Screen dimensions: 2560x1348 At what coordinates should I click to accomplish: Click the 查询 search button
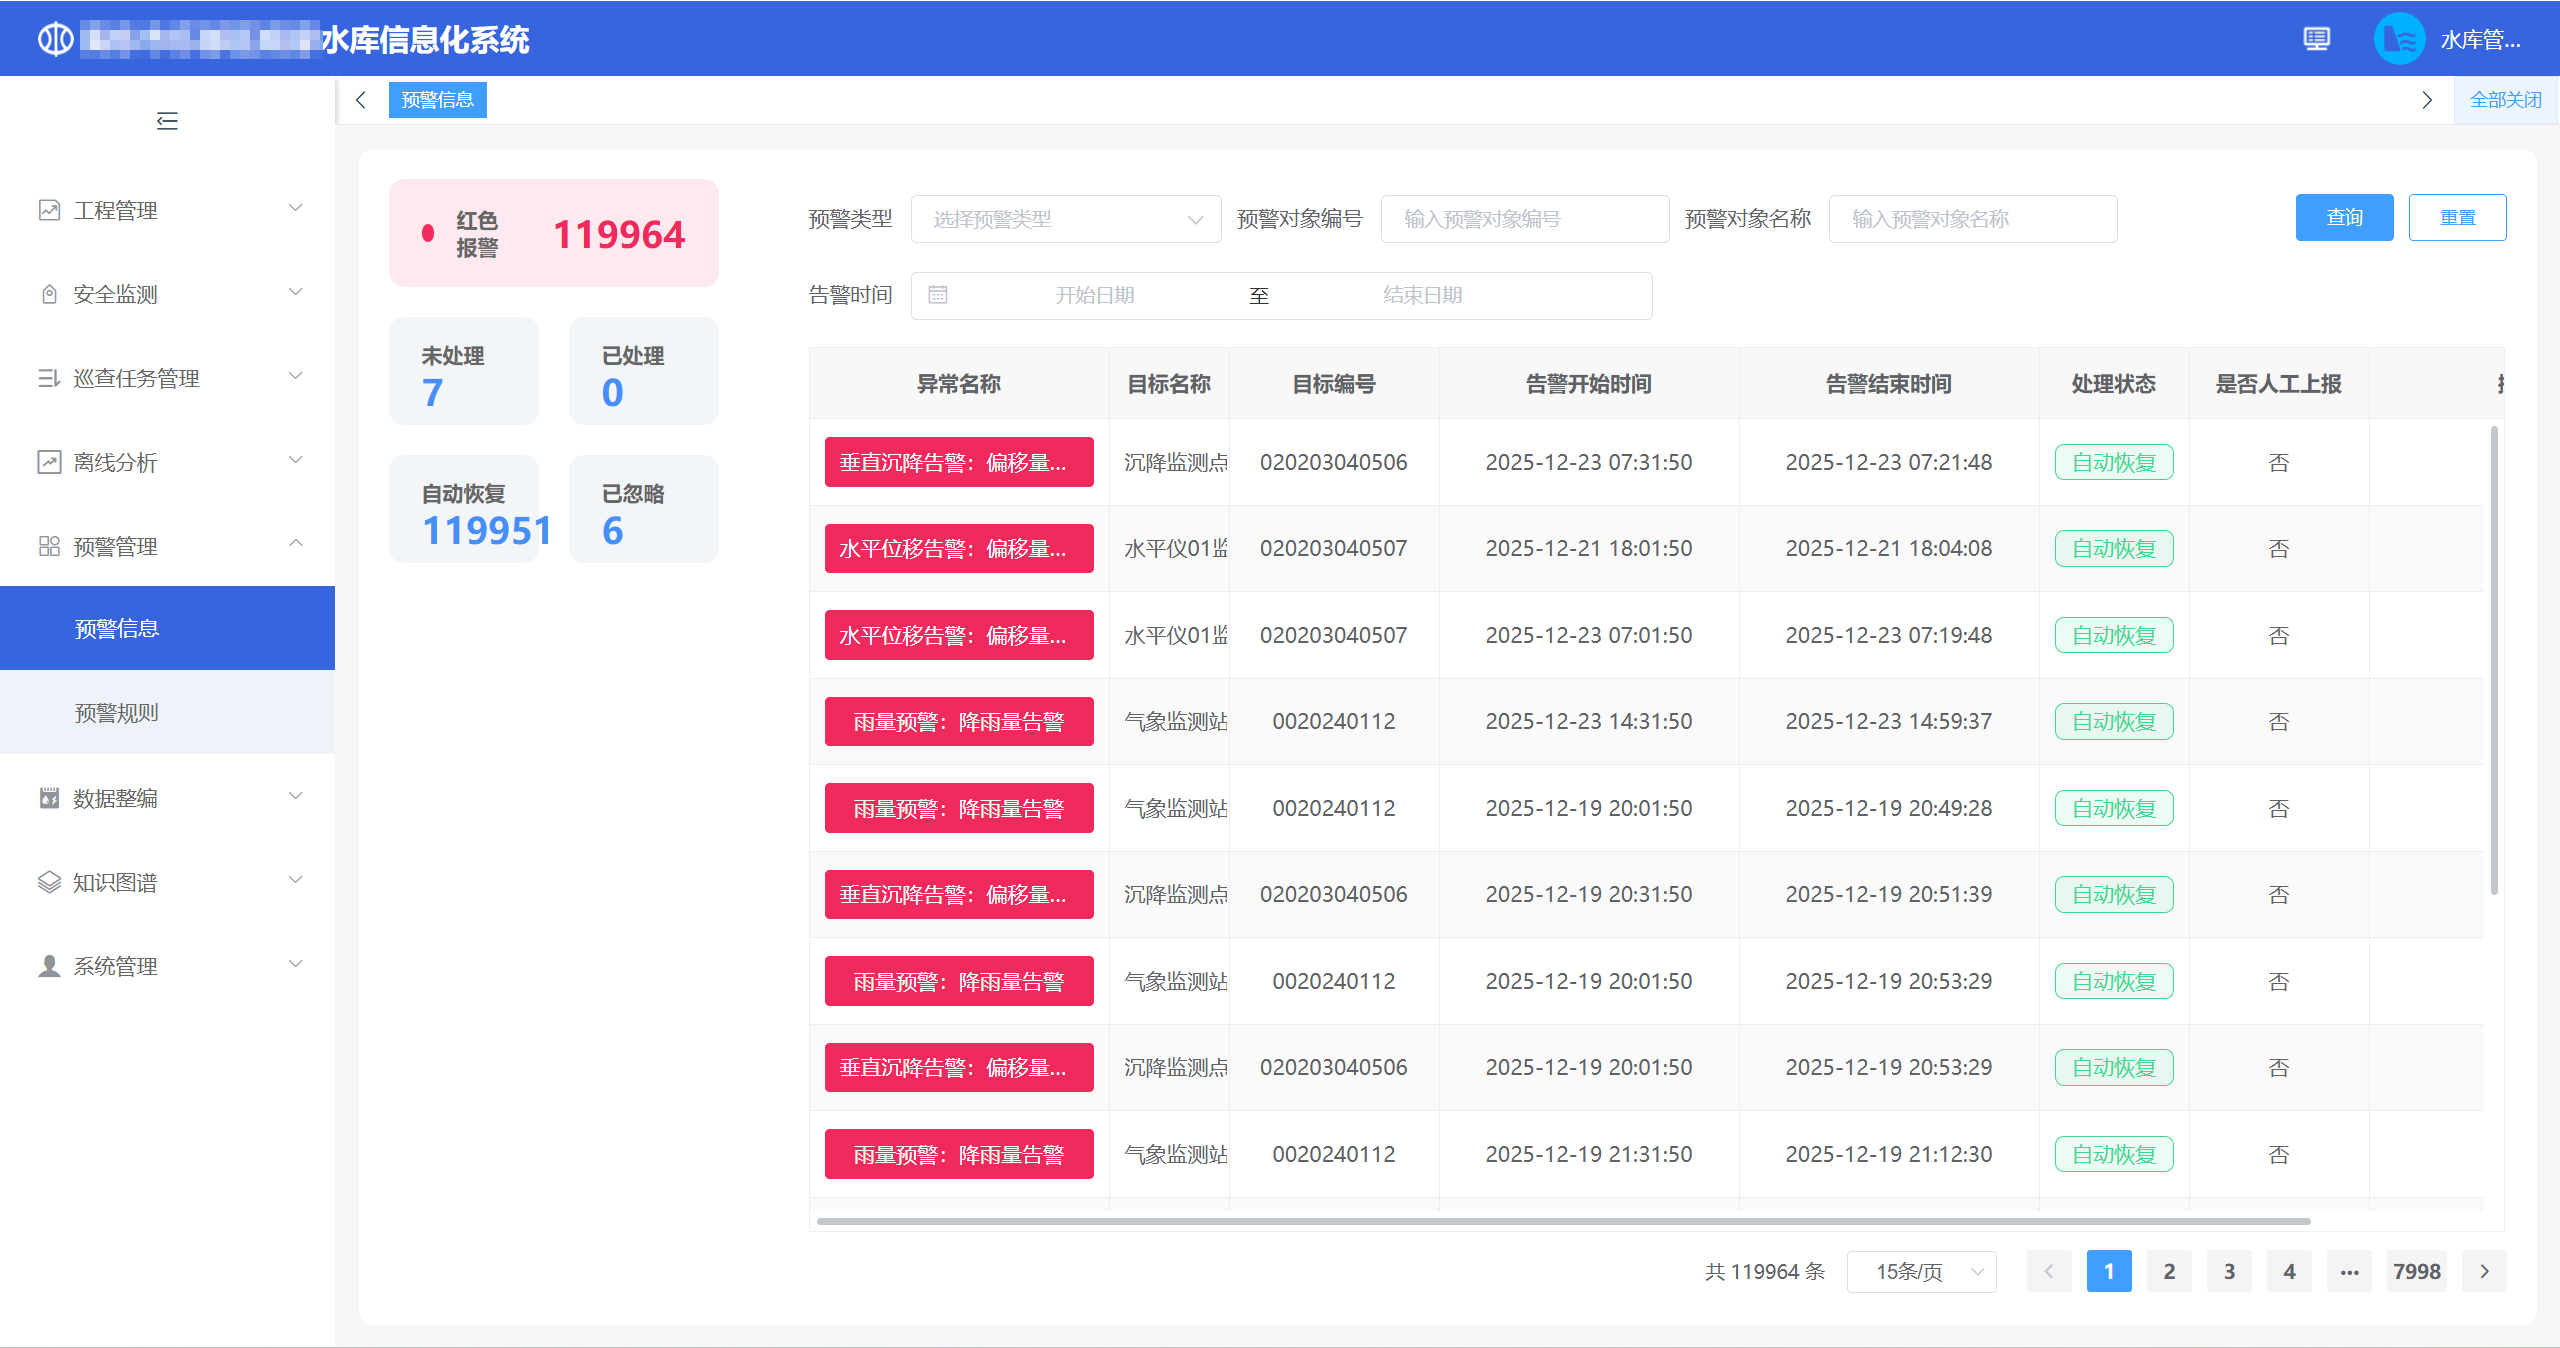[x=2343, y=217]
